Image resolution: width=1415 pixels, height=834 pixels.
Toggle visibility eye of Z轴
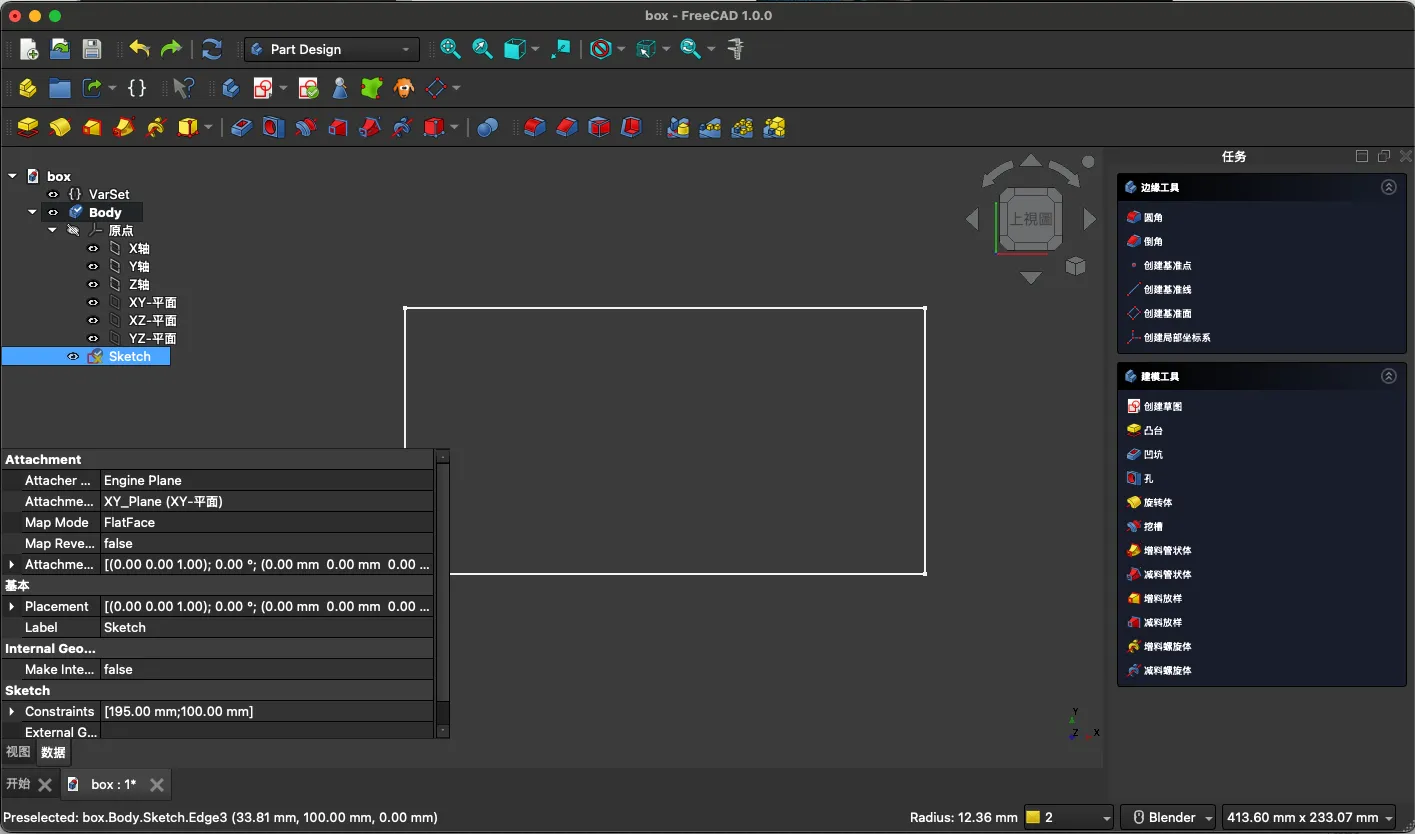pos(93,285)
